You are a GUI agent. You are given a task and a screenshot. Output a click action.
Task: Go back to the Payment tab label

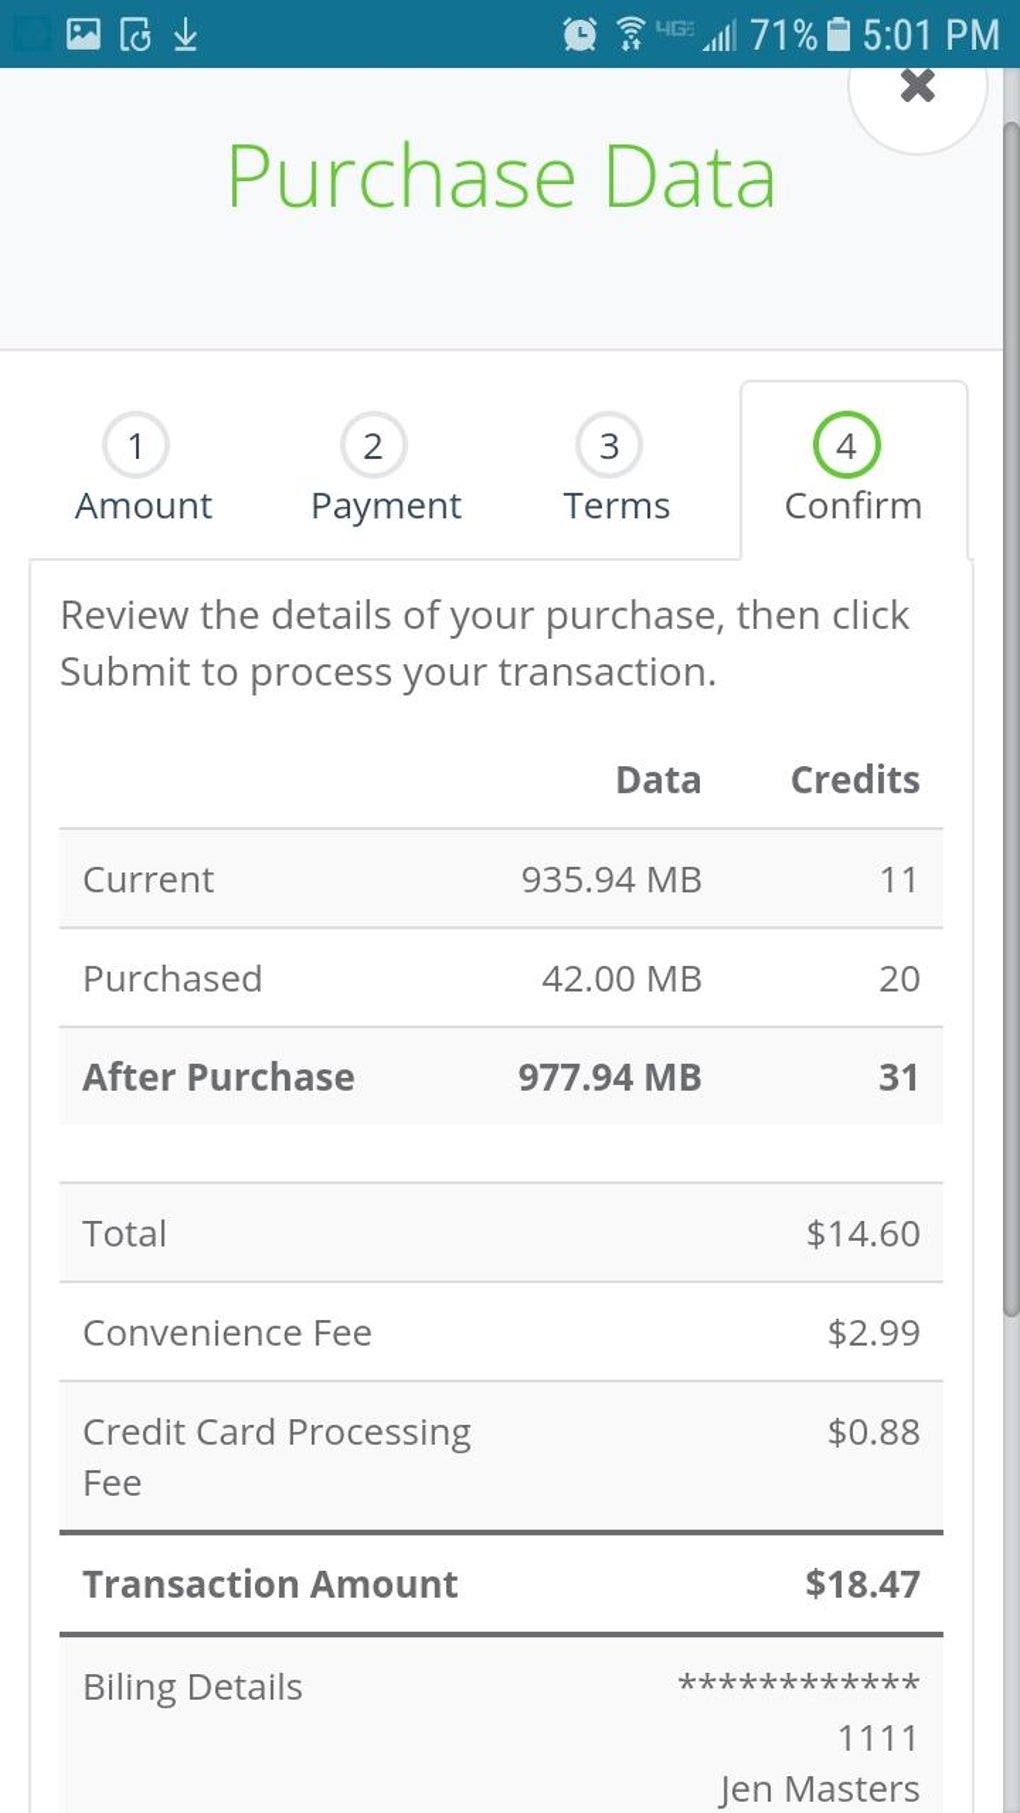click(386, 506)
